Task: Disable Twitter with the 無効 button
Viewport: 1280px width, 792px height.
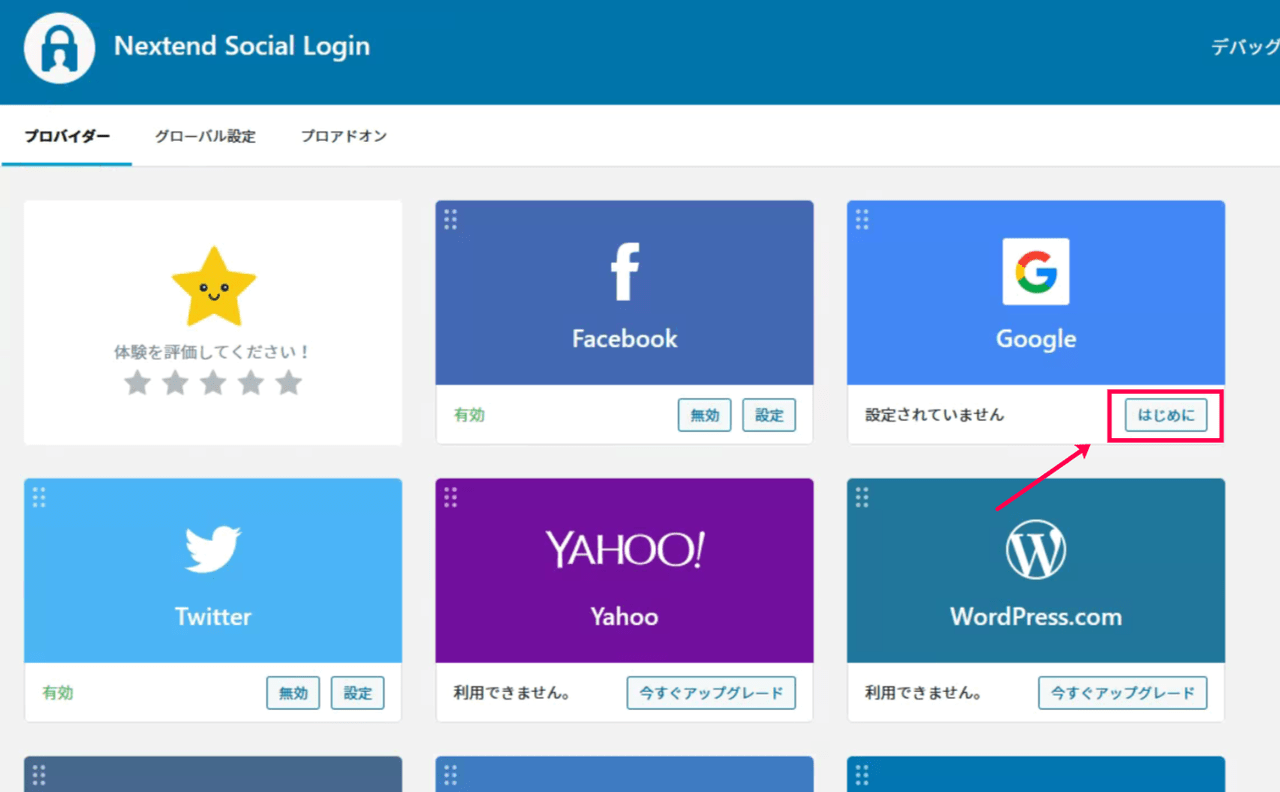Action: (293, 693)
